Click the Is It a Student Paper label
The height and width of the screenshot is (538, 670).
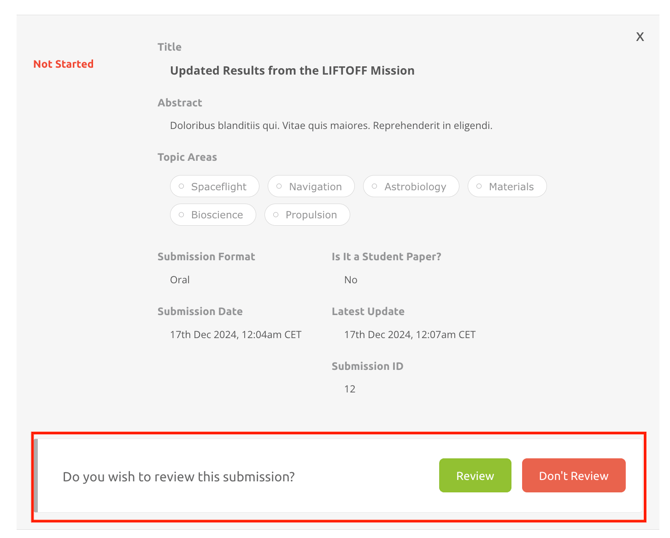click(x=386, y=257)
